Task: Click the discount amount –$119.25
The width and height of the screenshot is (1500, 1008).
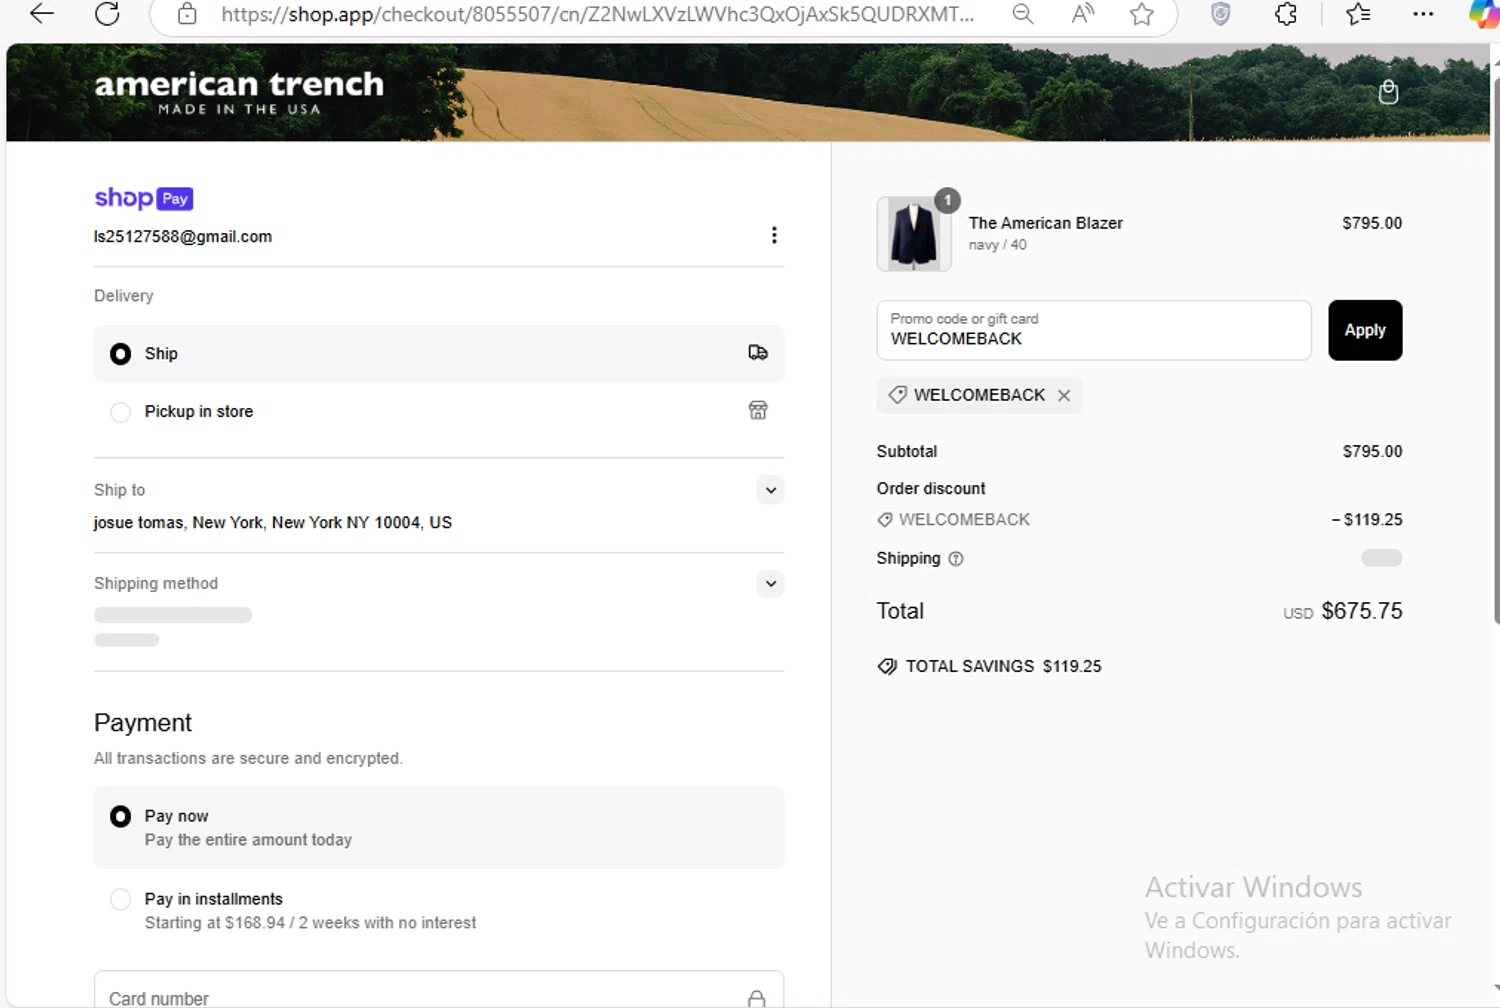Action: [1367, 520]
